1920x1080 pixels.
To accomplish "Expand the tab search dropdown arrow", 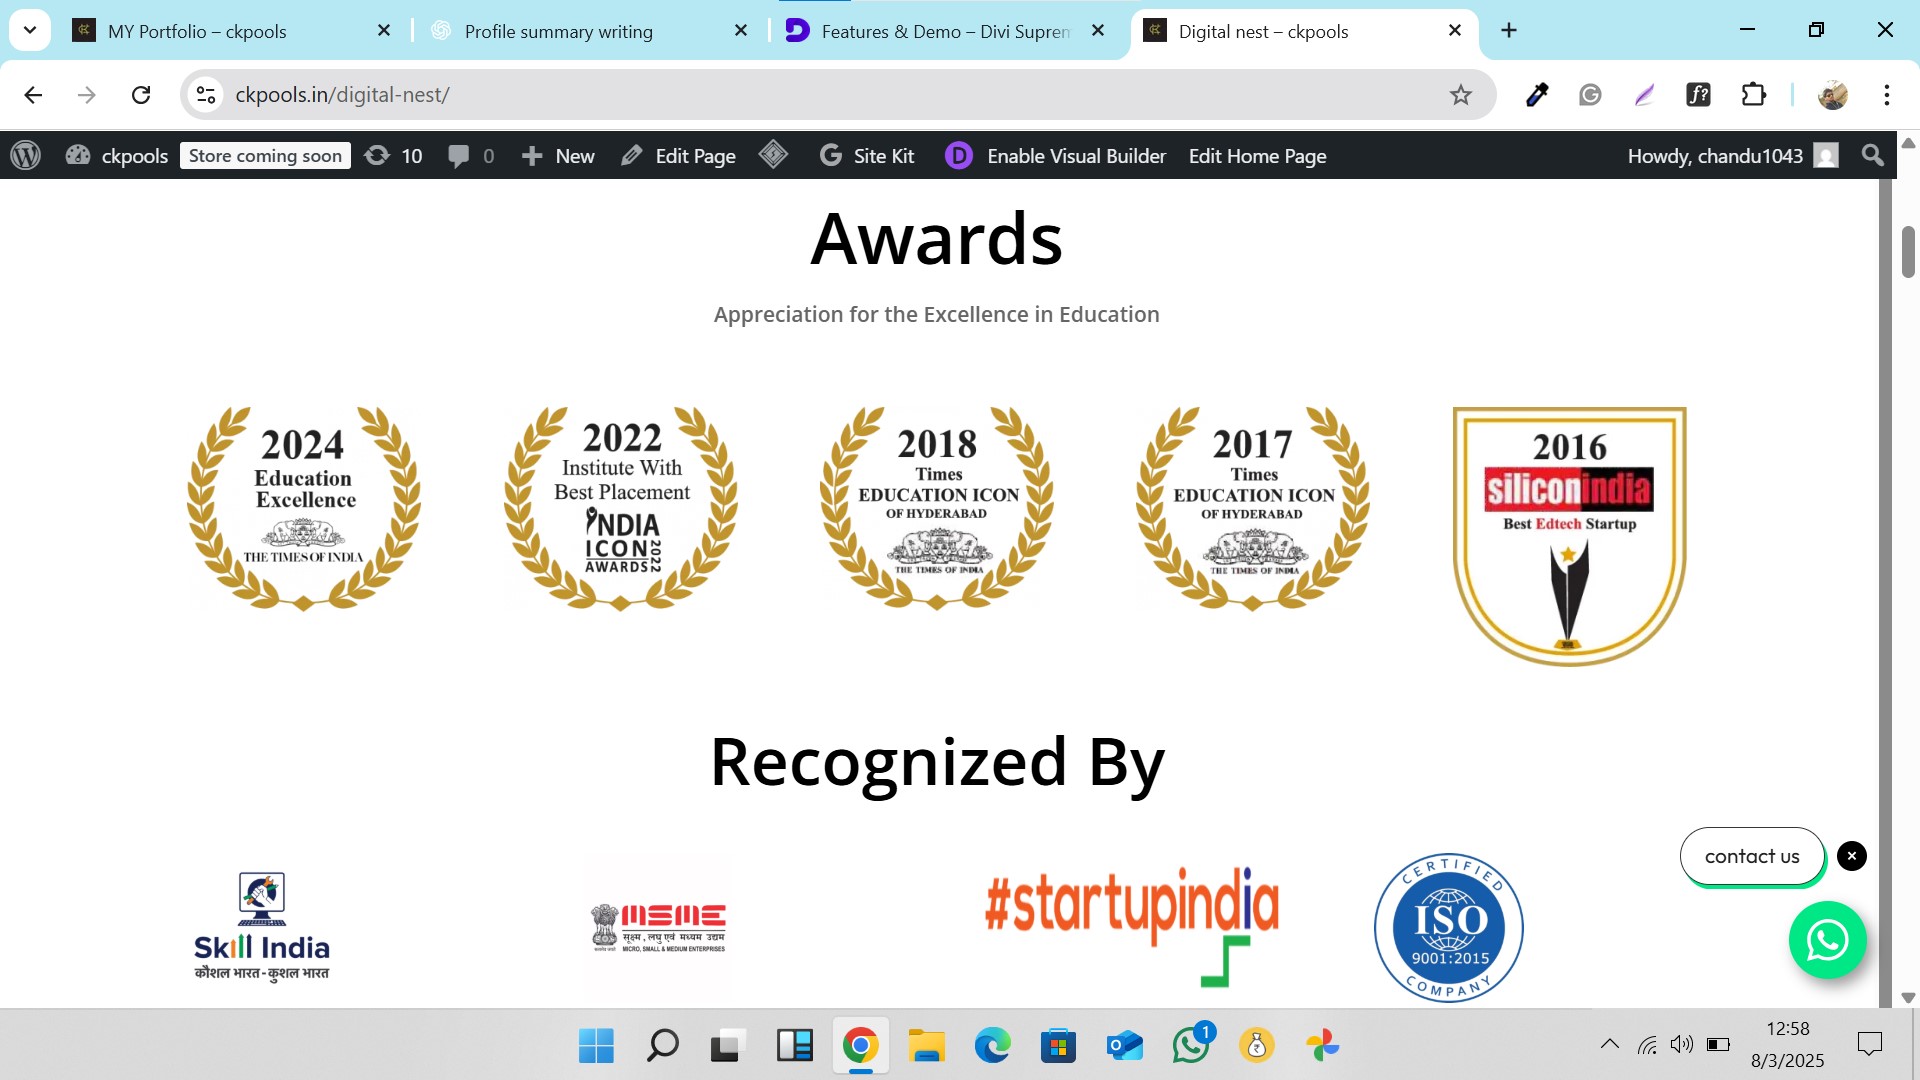I will [x=30, y=30].
